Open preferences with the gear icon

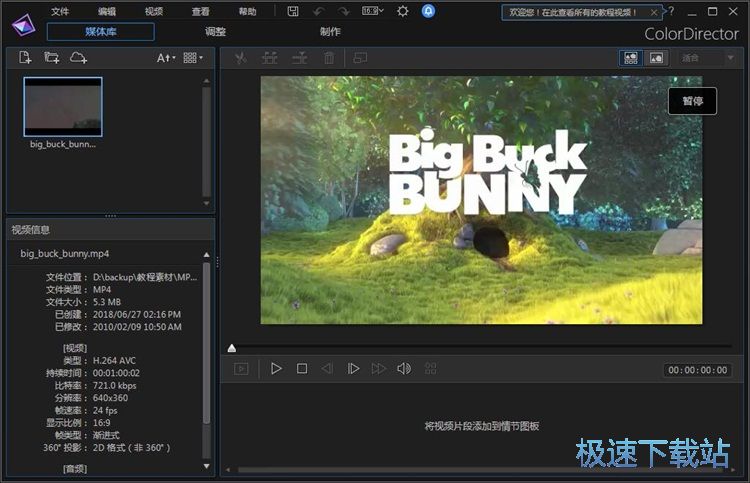tap(403, 11)
